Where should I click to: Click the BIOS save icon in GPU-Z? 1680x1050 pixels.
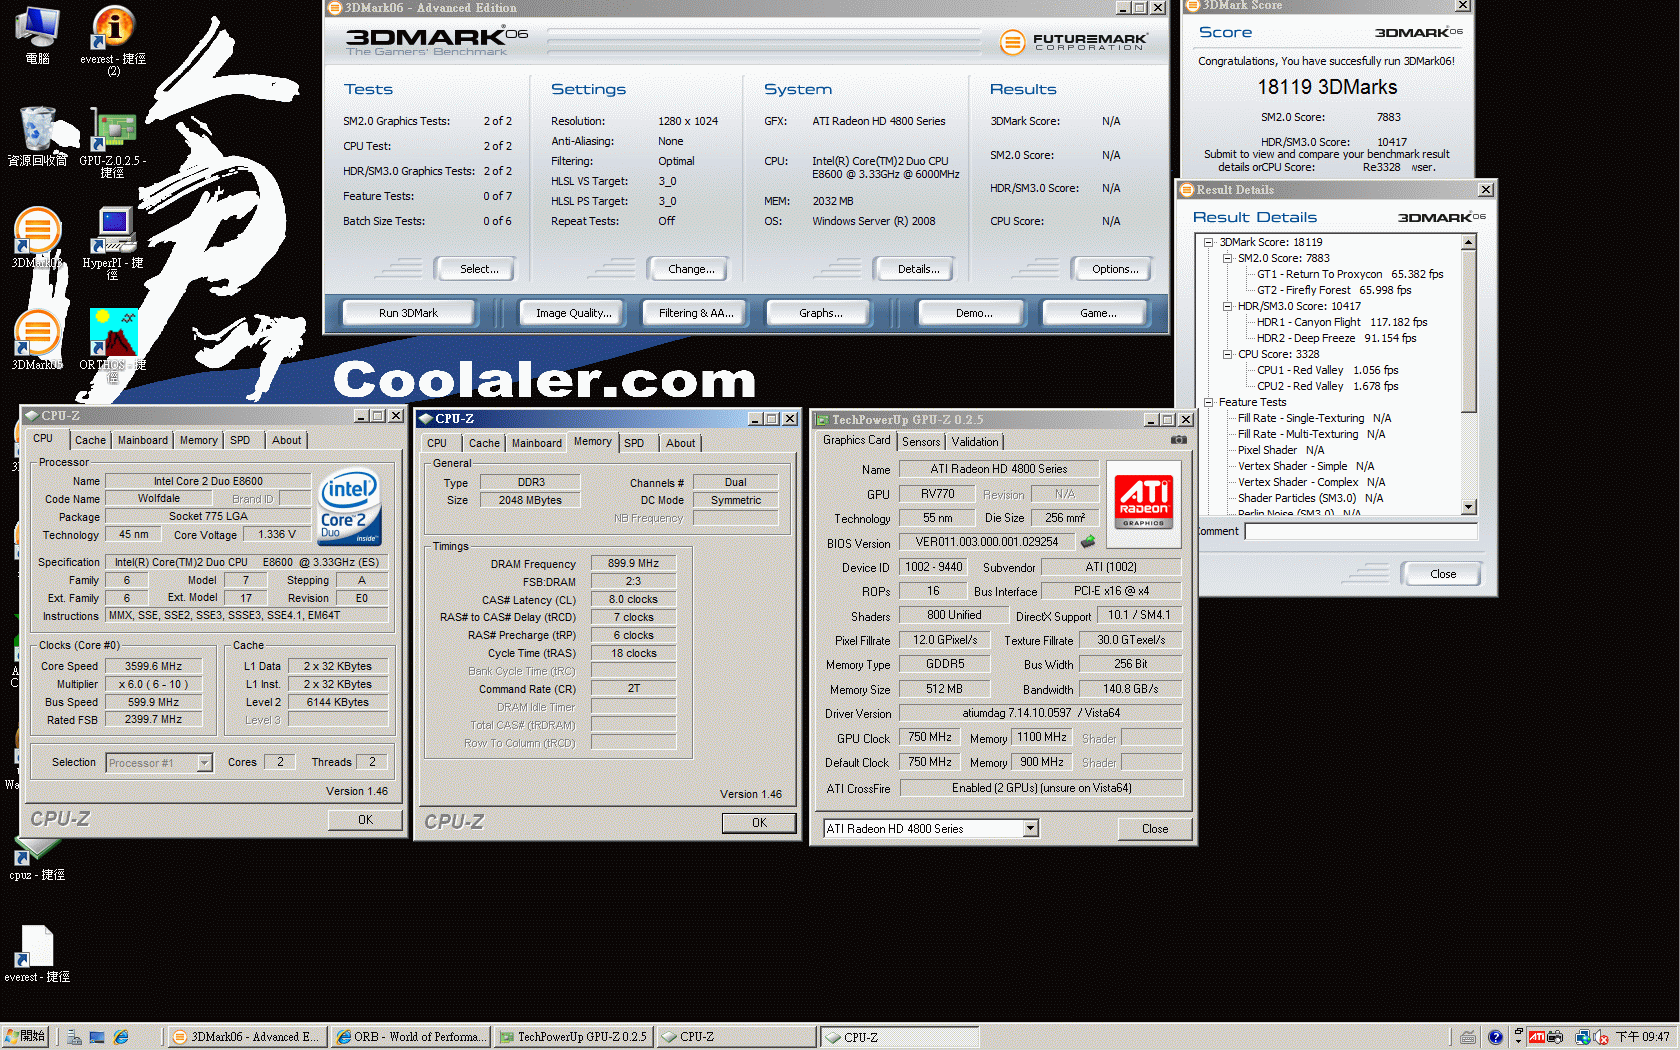tap(1088, 542)
